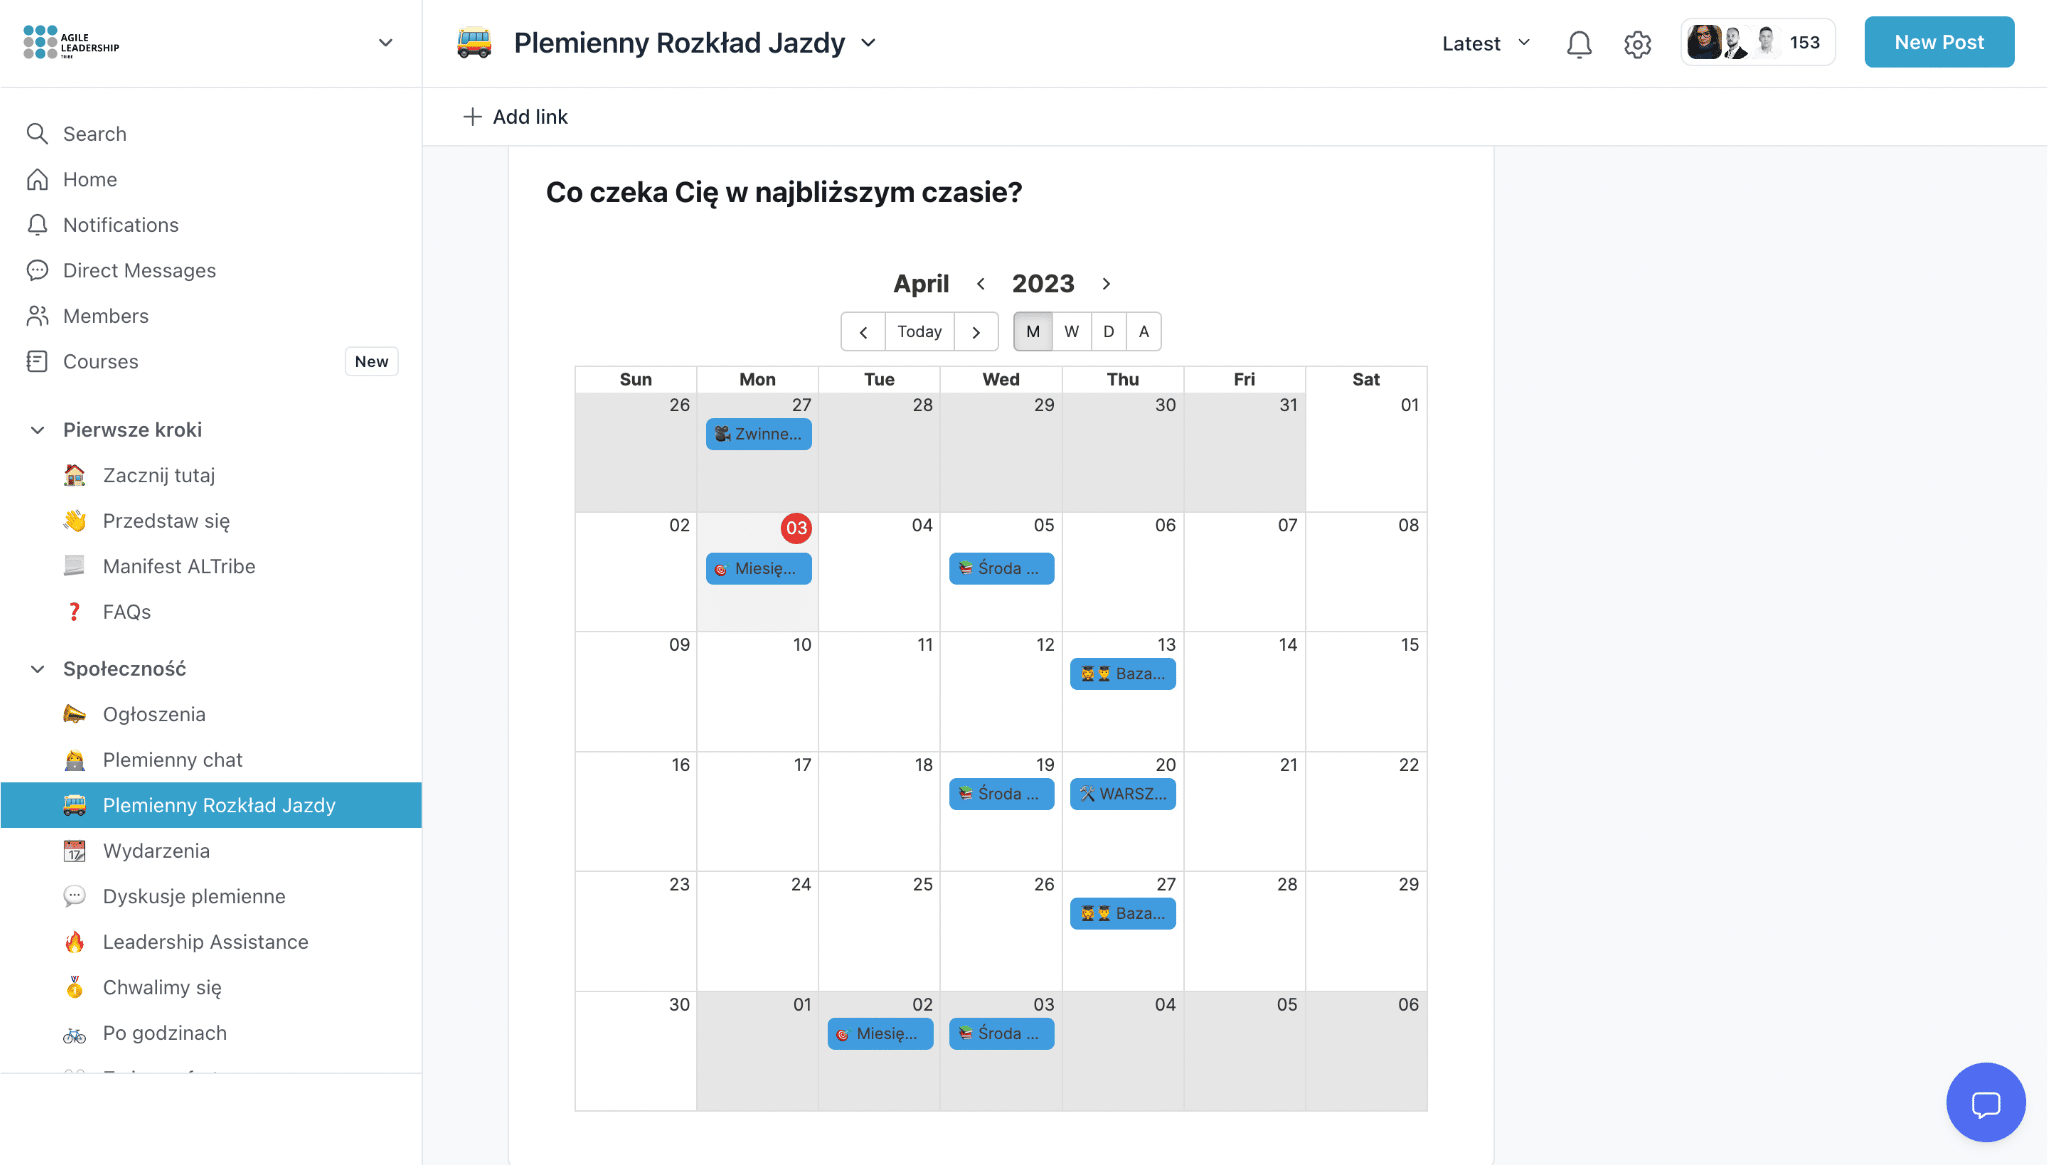Switch calendar to Agenda view (A)
The height and width of the screenshot is (1165, 2048).
[1144, 331]
